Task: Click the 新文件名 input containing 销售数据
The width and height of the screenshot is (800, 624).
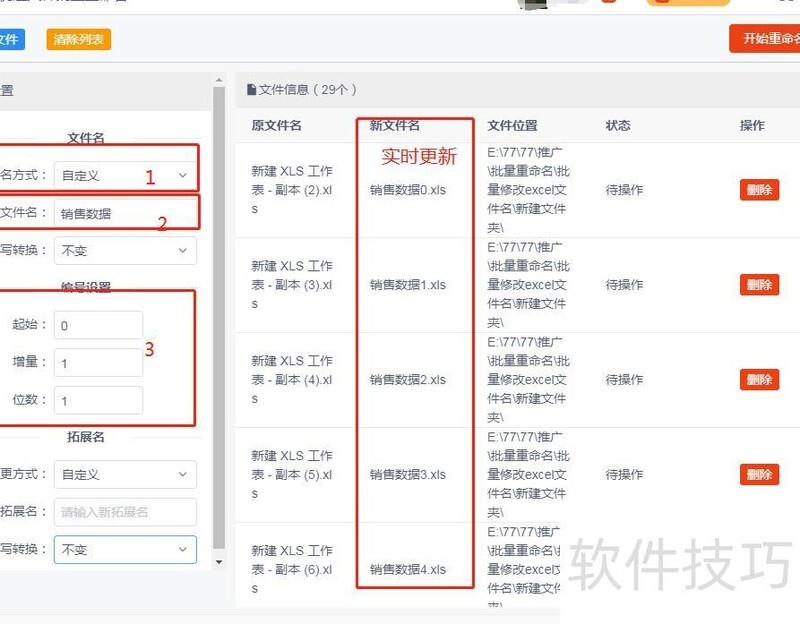Action: pos(125,213)
